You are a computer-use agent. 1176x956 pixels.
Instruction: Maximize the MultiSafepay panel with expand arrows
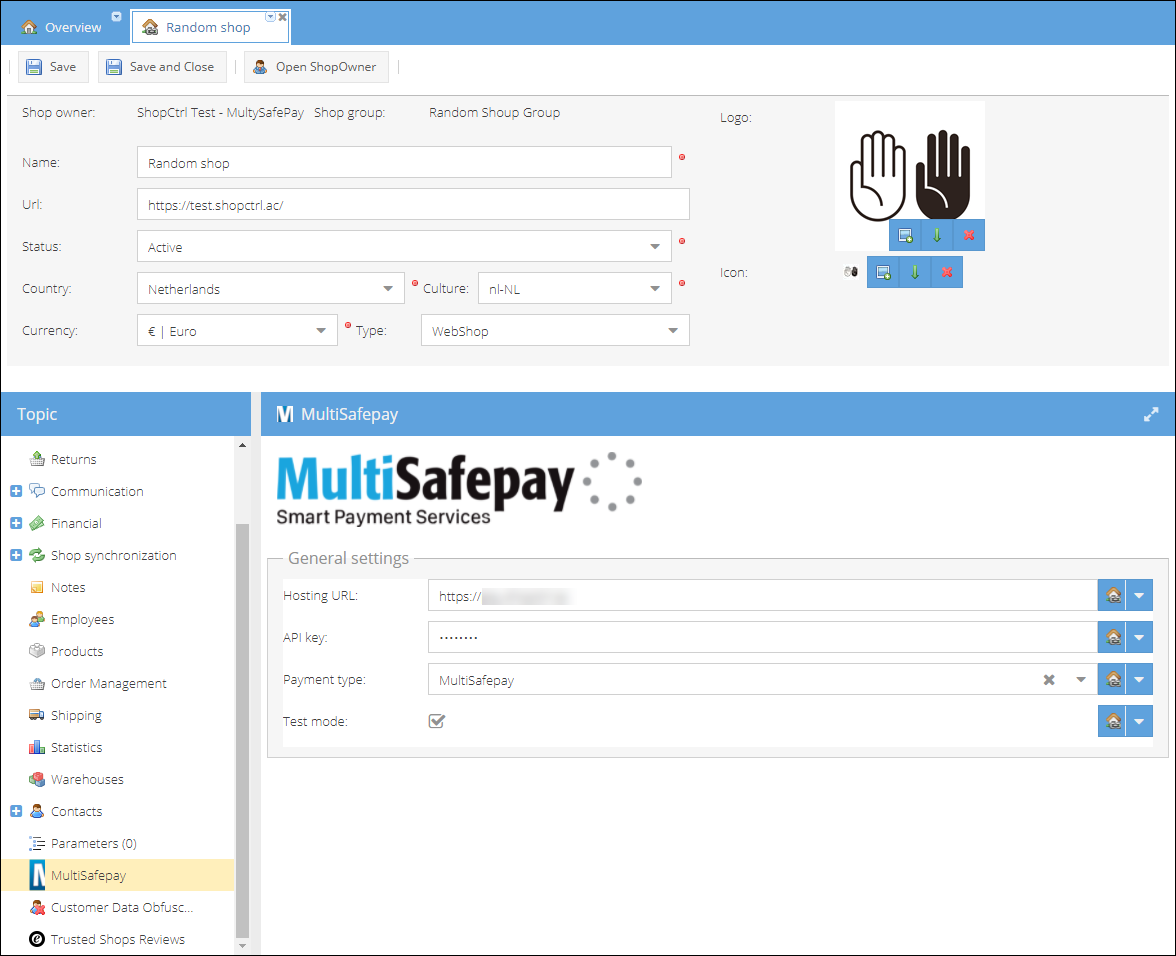click(1150, 414)
